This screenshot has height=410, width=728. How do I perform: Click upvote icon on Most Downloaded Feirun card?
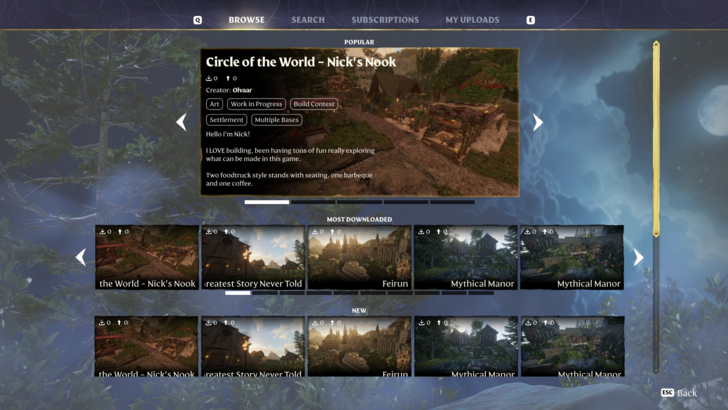[332, 231]
